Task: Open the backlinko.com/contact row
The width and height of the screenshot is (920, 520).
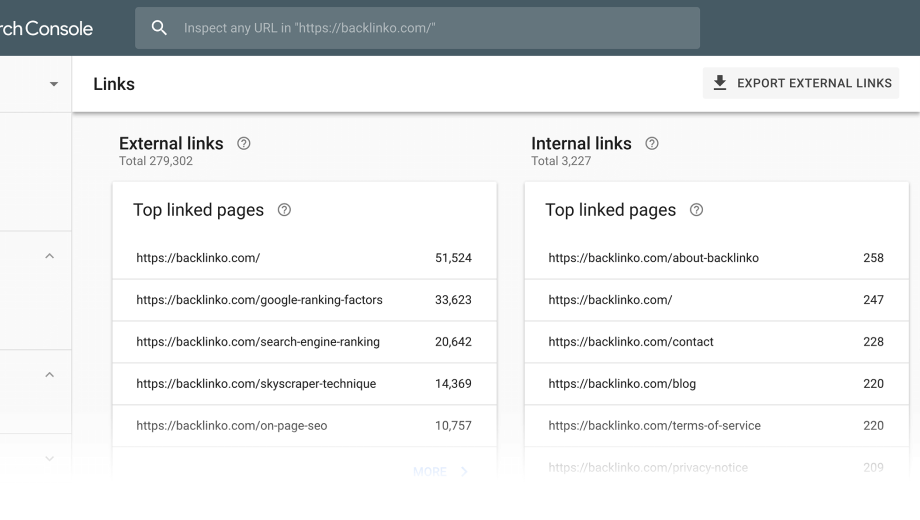Action: tap(716, 342)
